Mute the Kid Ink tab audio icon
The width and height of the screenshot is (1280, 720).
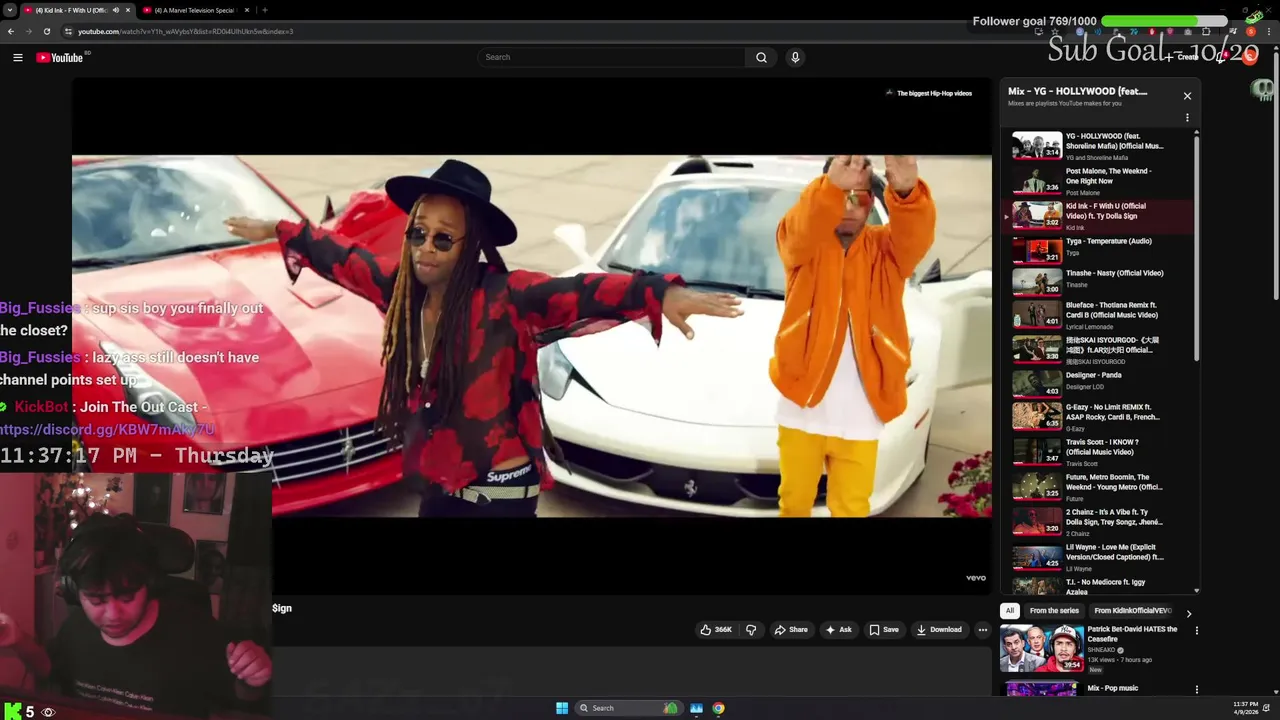115,10
